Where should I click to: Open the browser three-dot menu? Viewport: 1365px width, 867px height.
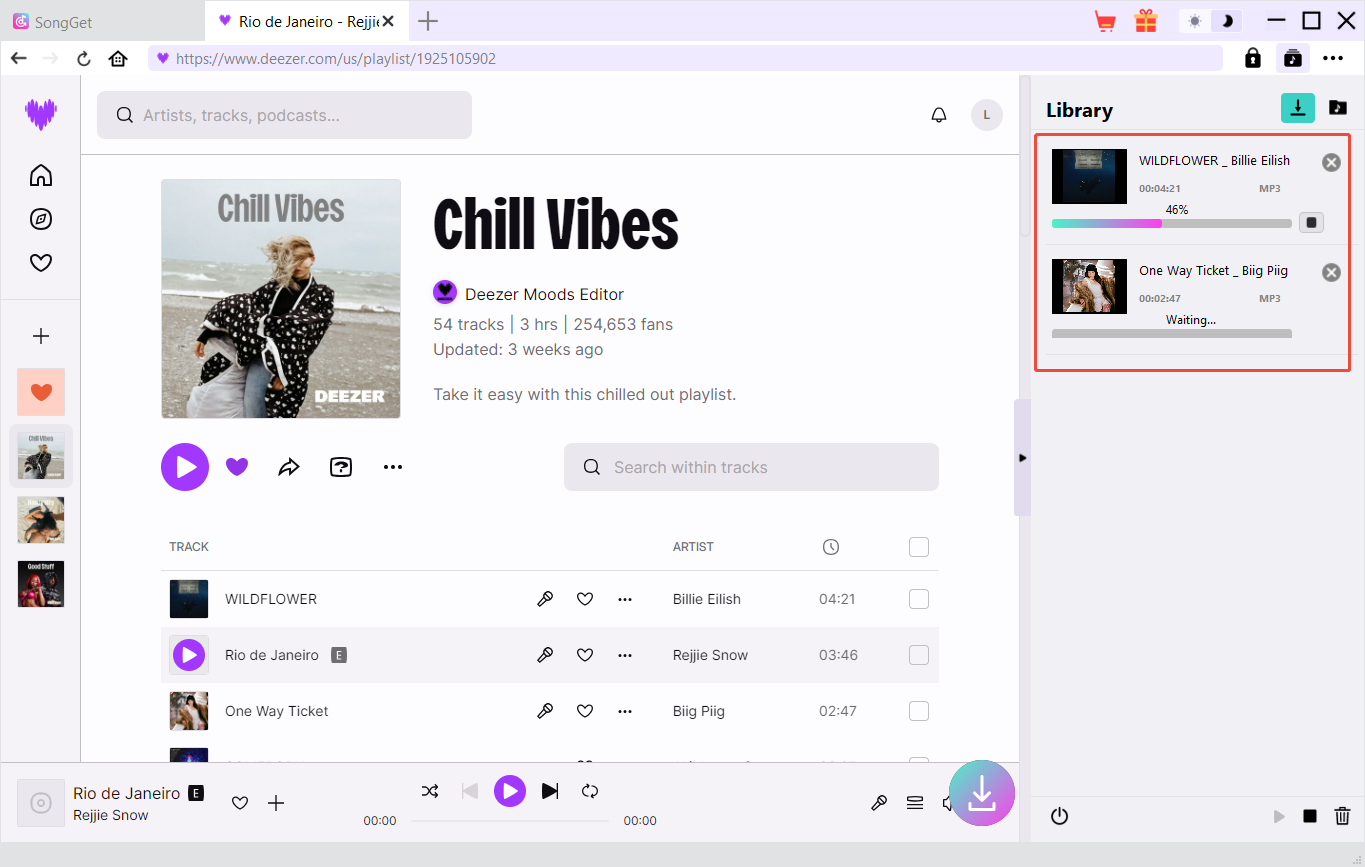coord(1332,58)
